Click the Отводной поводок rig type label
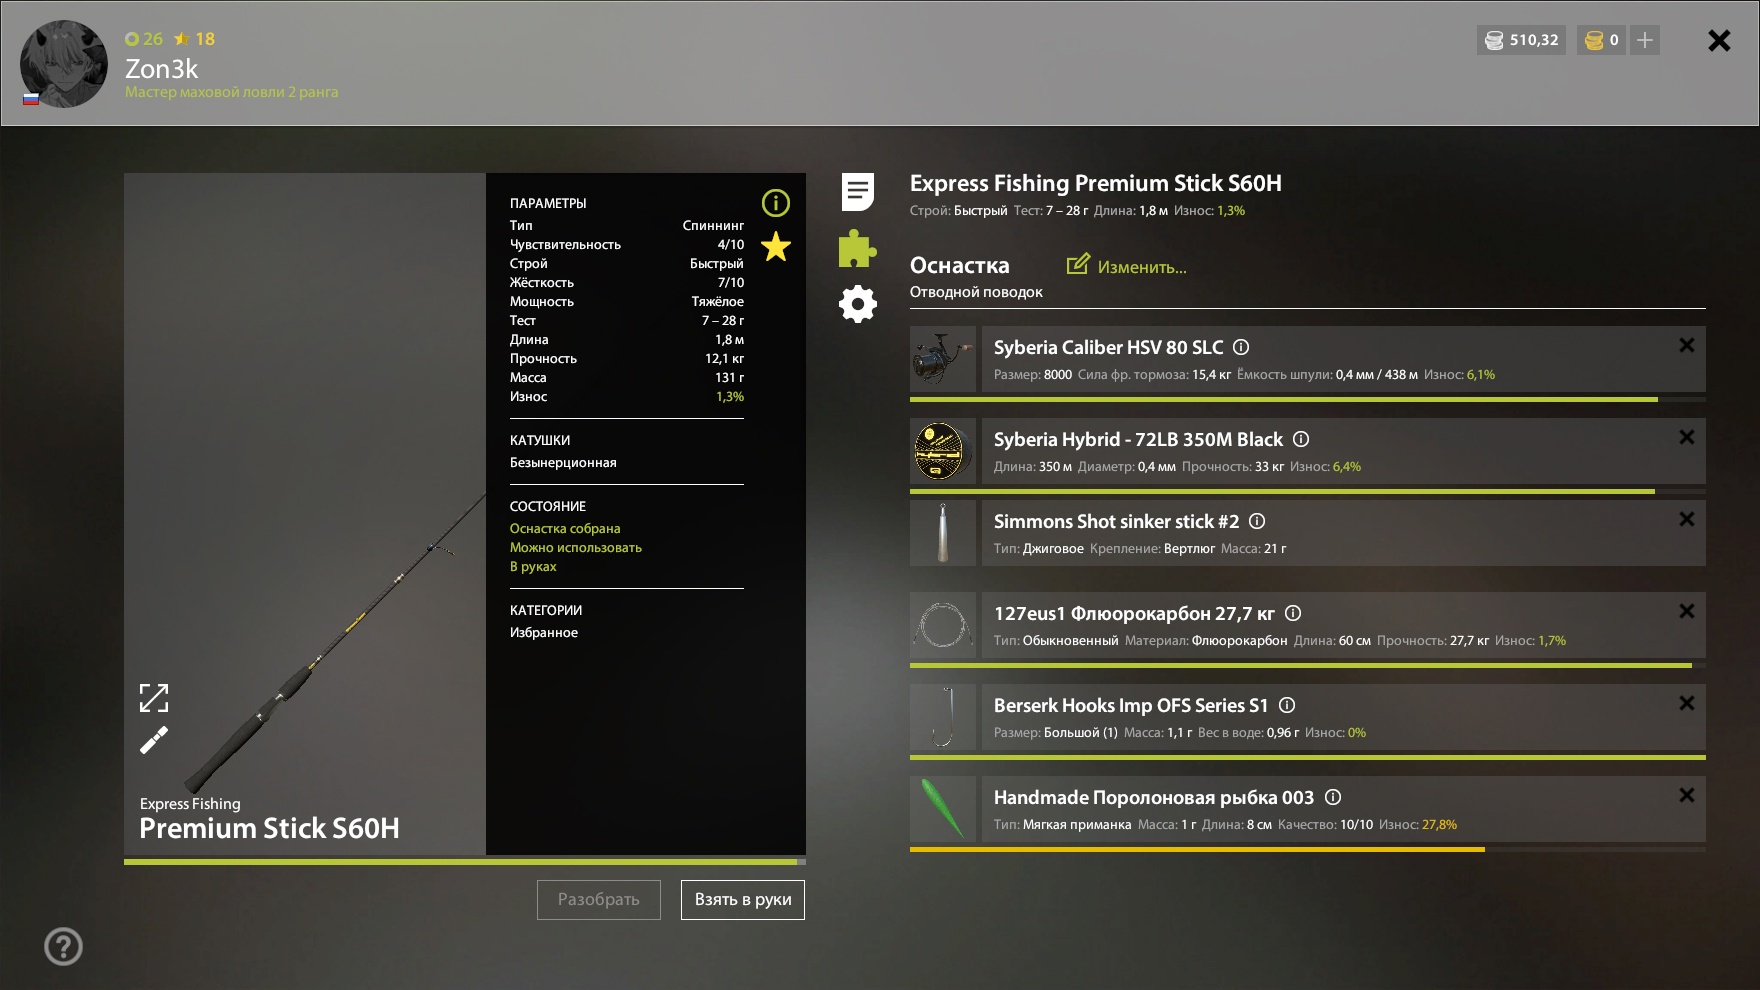 976,292
